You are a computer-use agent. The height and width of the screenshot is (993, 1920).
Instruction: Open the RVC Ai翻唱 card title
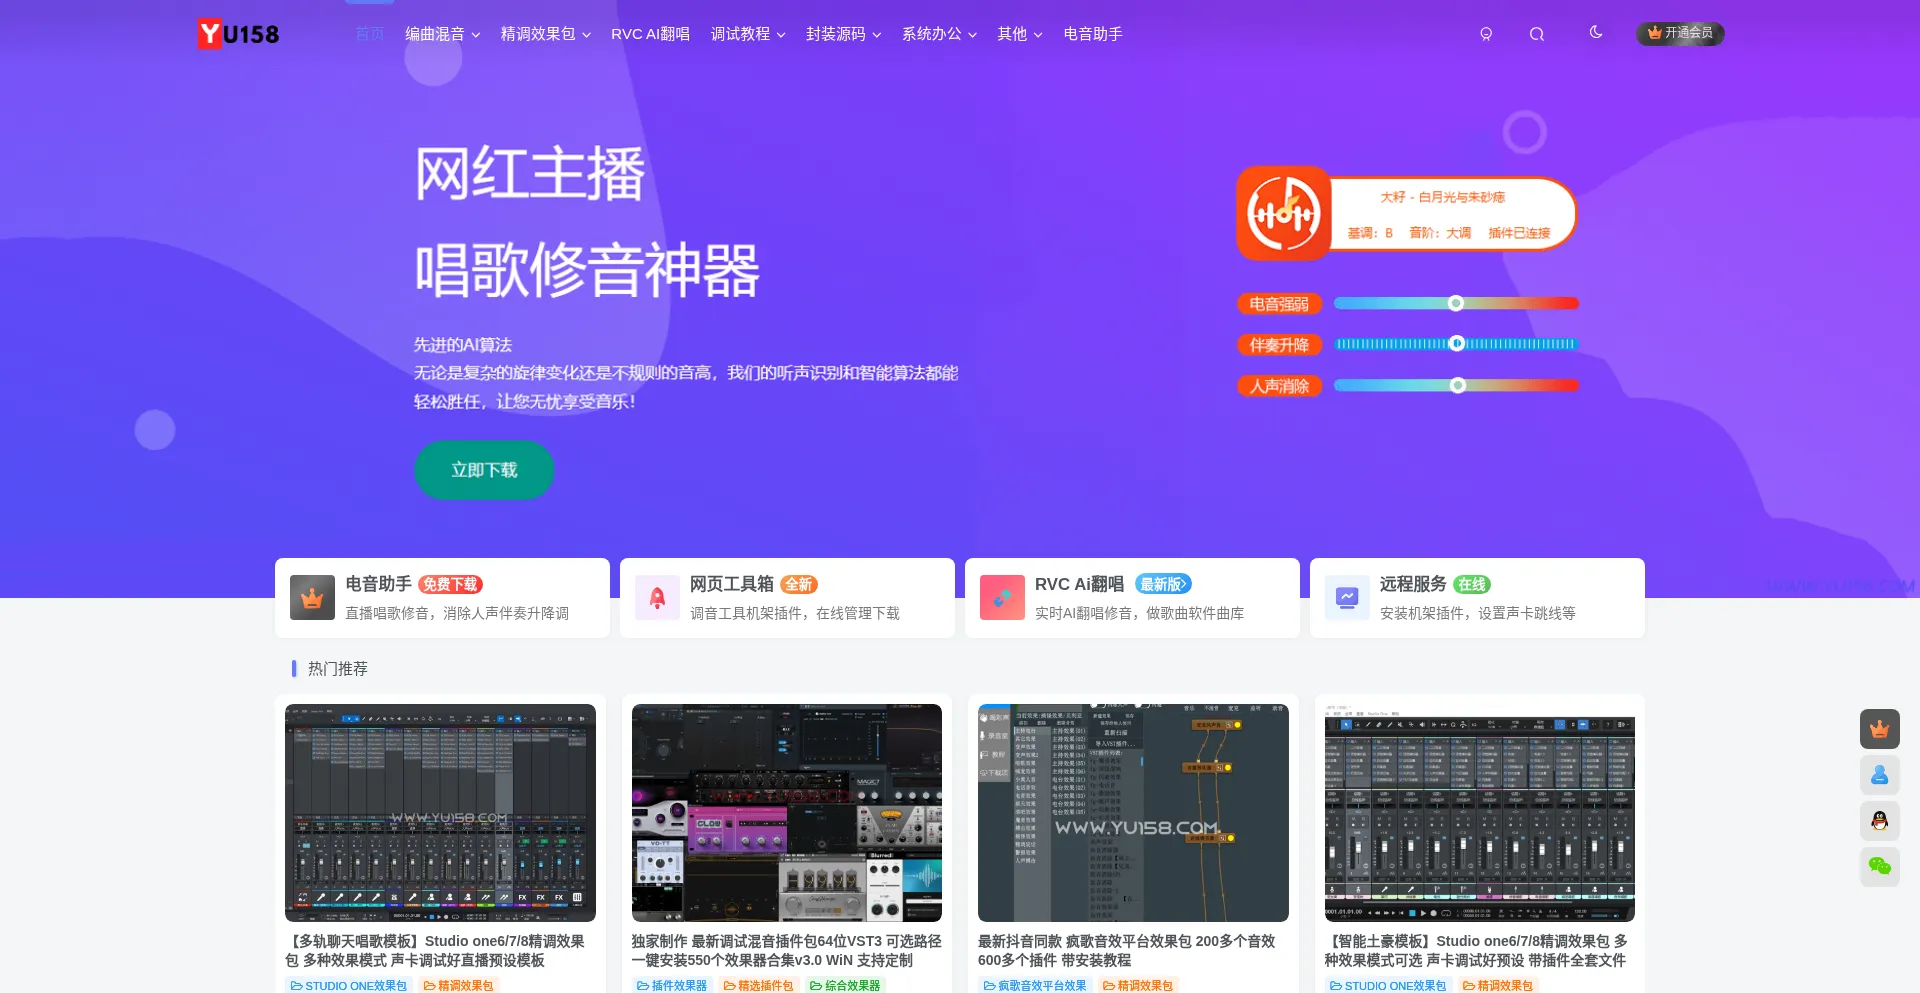point(1080,584)
